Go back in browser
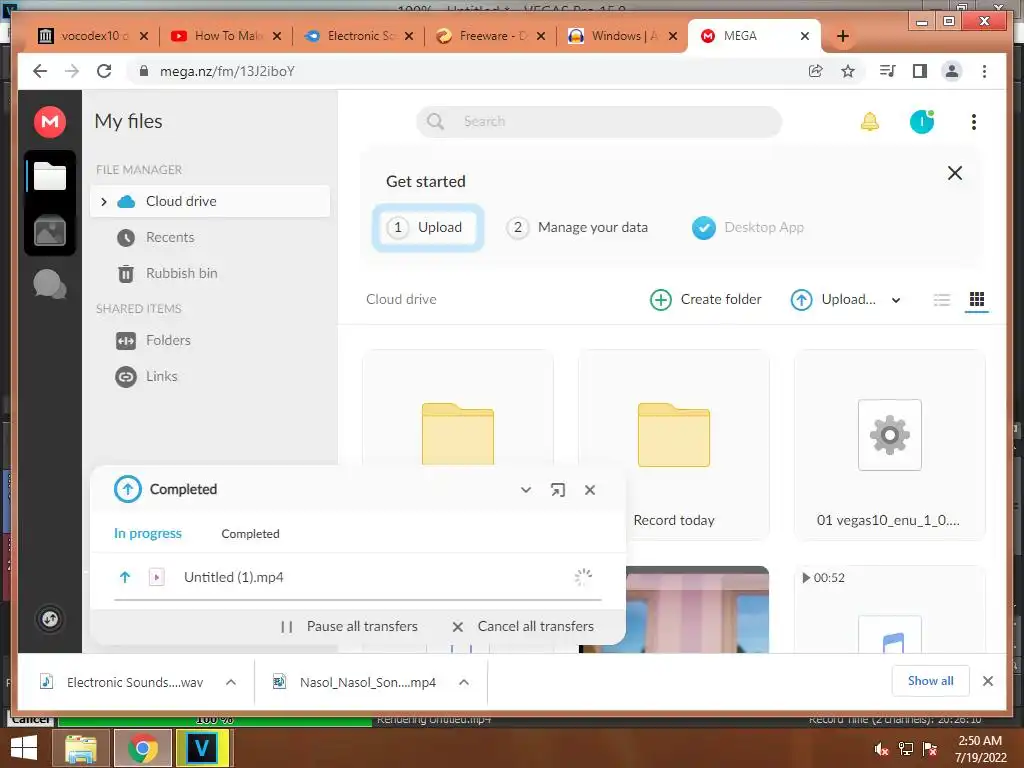 point(40,71)
